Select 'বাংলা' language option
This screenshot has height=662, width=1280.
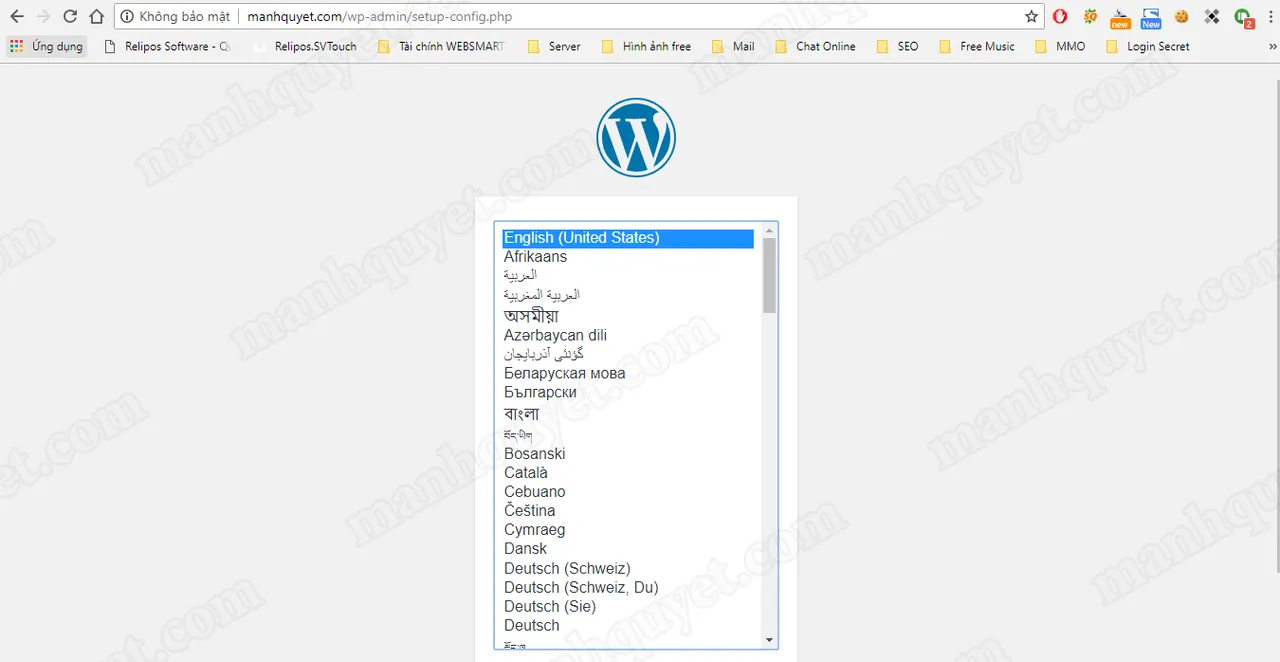pos(628,414)
